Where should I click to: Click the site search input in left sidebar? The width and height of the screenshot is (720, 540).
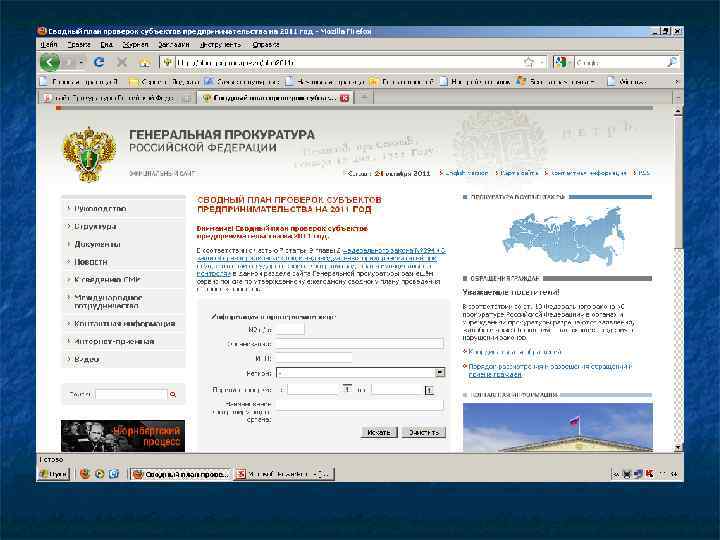pos(131,394)
